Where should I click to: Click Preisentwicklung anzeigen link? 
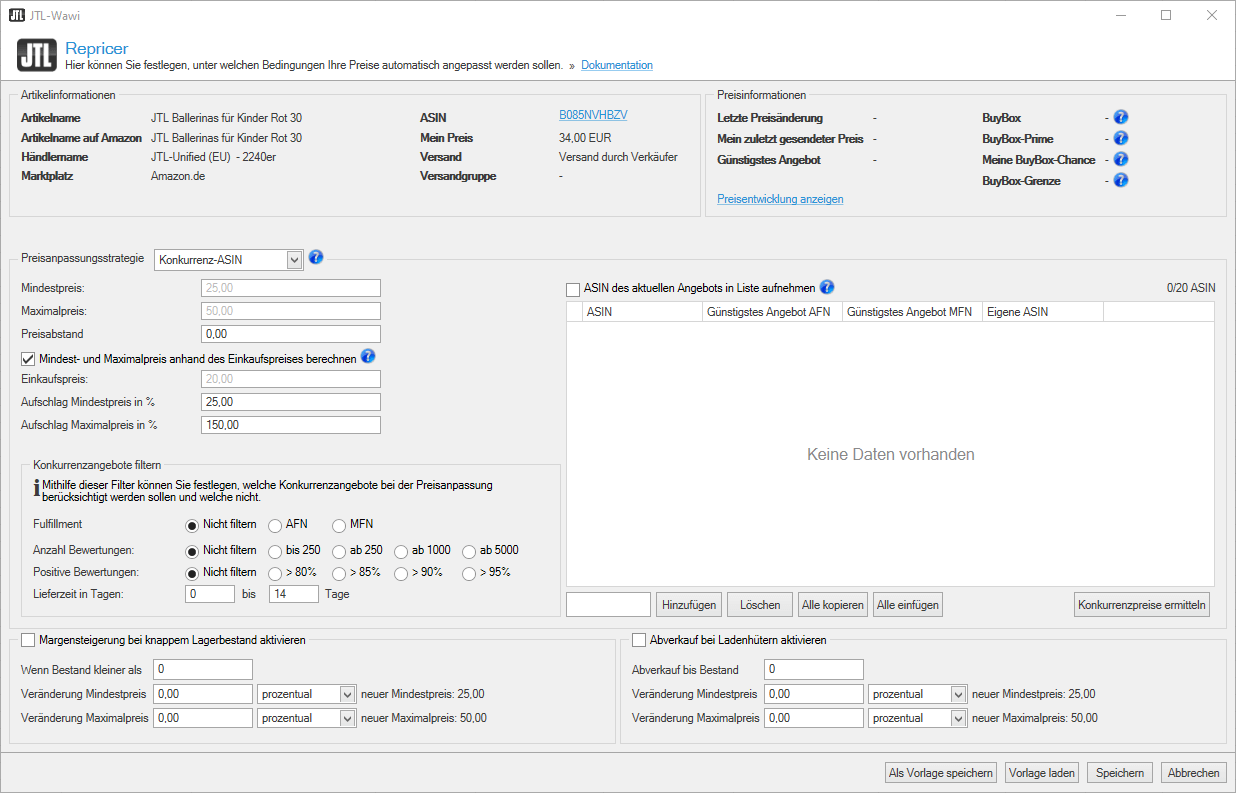[780, 199]
